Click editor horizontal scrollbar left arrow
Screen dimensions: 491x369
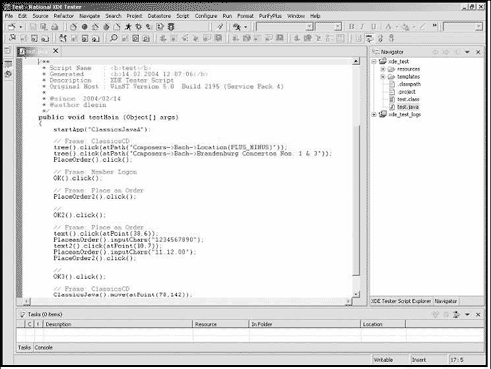click(27, 302)
